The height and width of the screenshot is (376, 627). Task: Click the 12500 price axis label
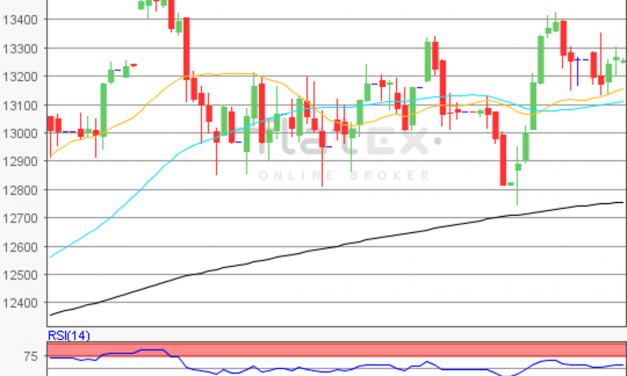click(x=20, y=275)
